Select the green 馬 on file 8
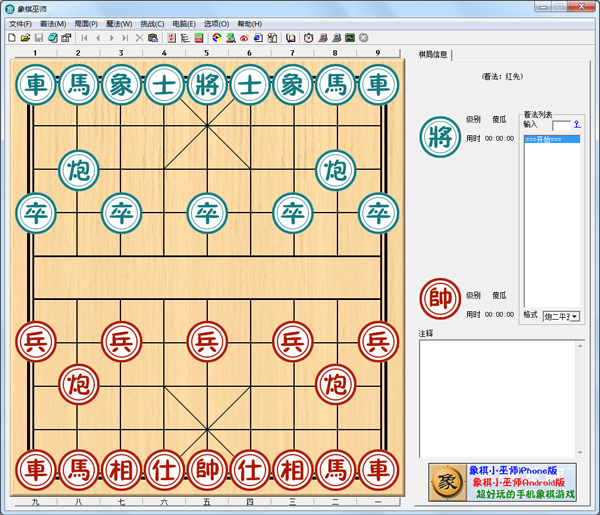The image size is (600, 515). click(x=336, y=85)
